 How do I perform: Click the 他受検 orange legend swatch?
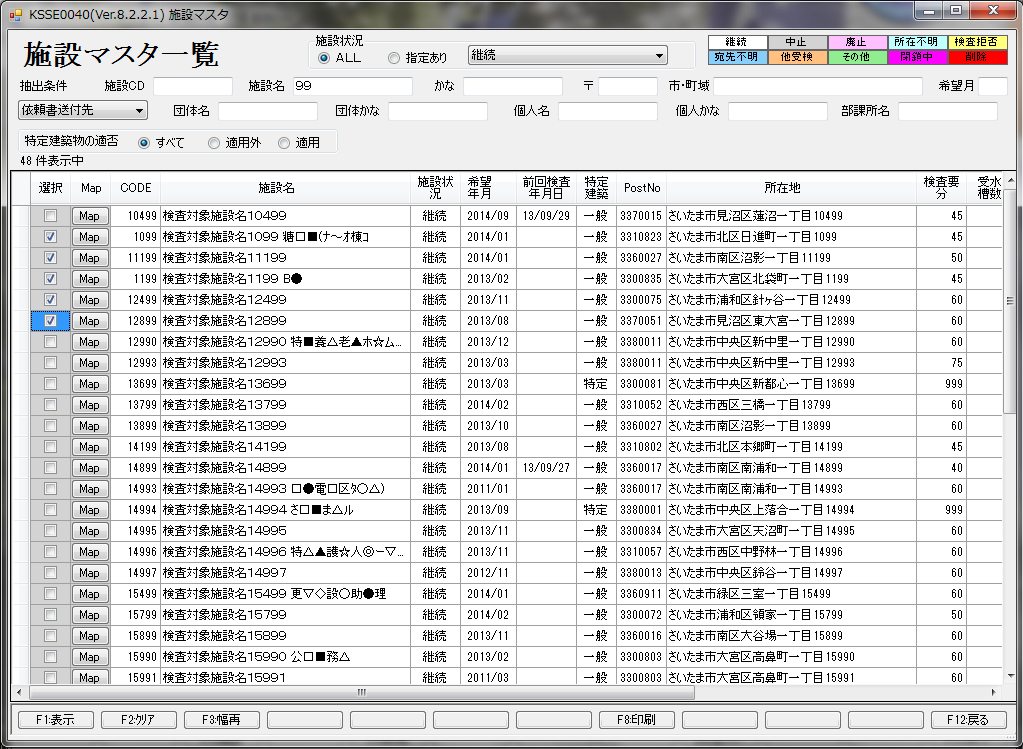coord(797,57)
